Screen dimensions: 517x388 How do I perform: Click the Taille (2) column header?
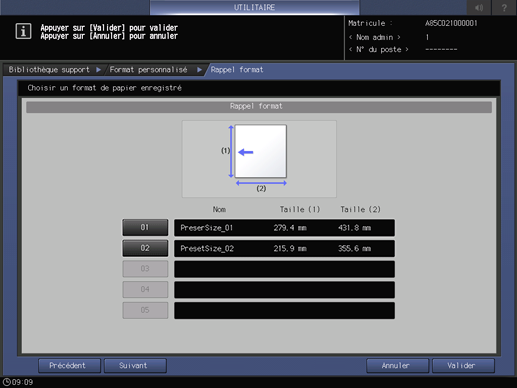[x=360, y=209]
